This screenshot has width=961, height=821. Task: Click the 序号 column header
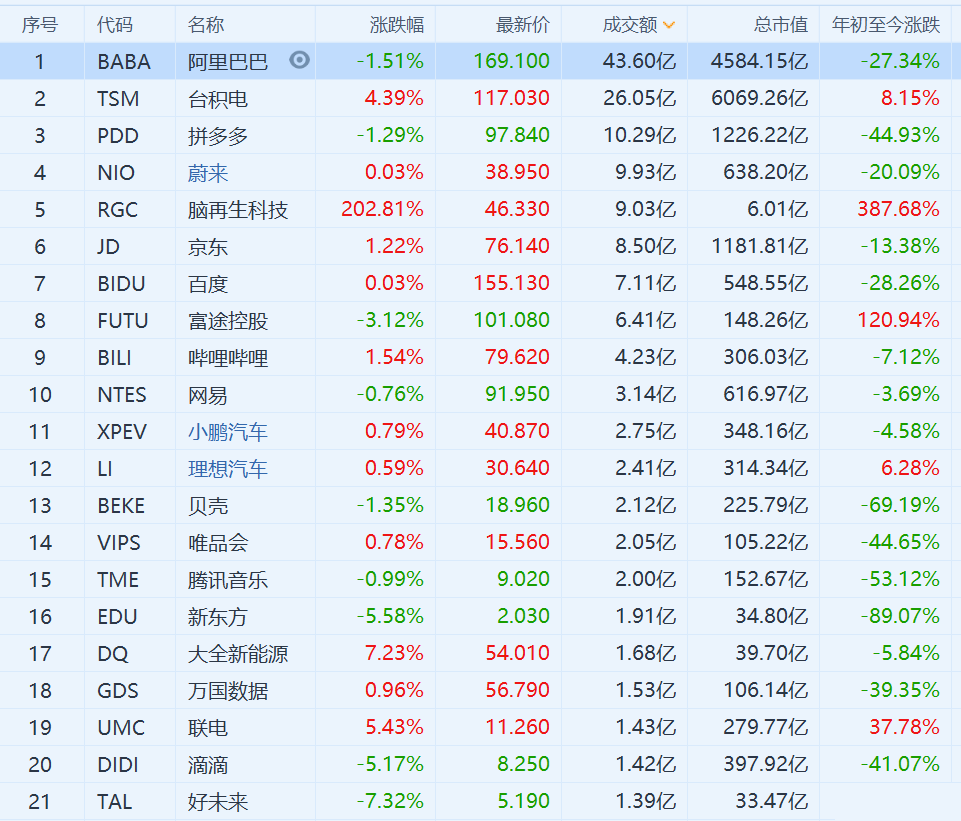click(x=40, y=25)
